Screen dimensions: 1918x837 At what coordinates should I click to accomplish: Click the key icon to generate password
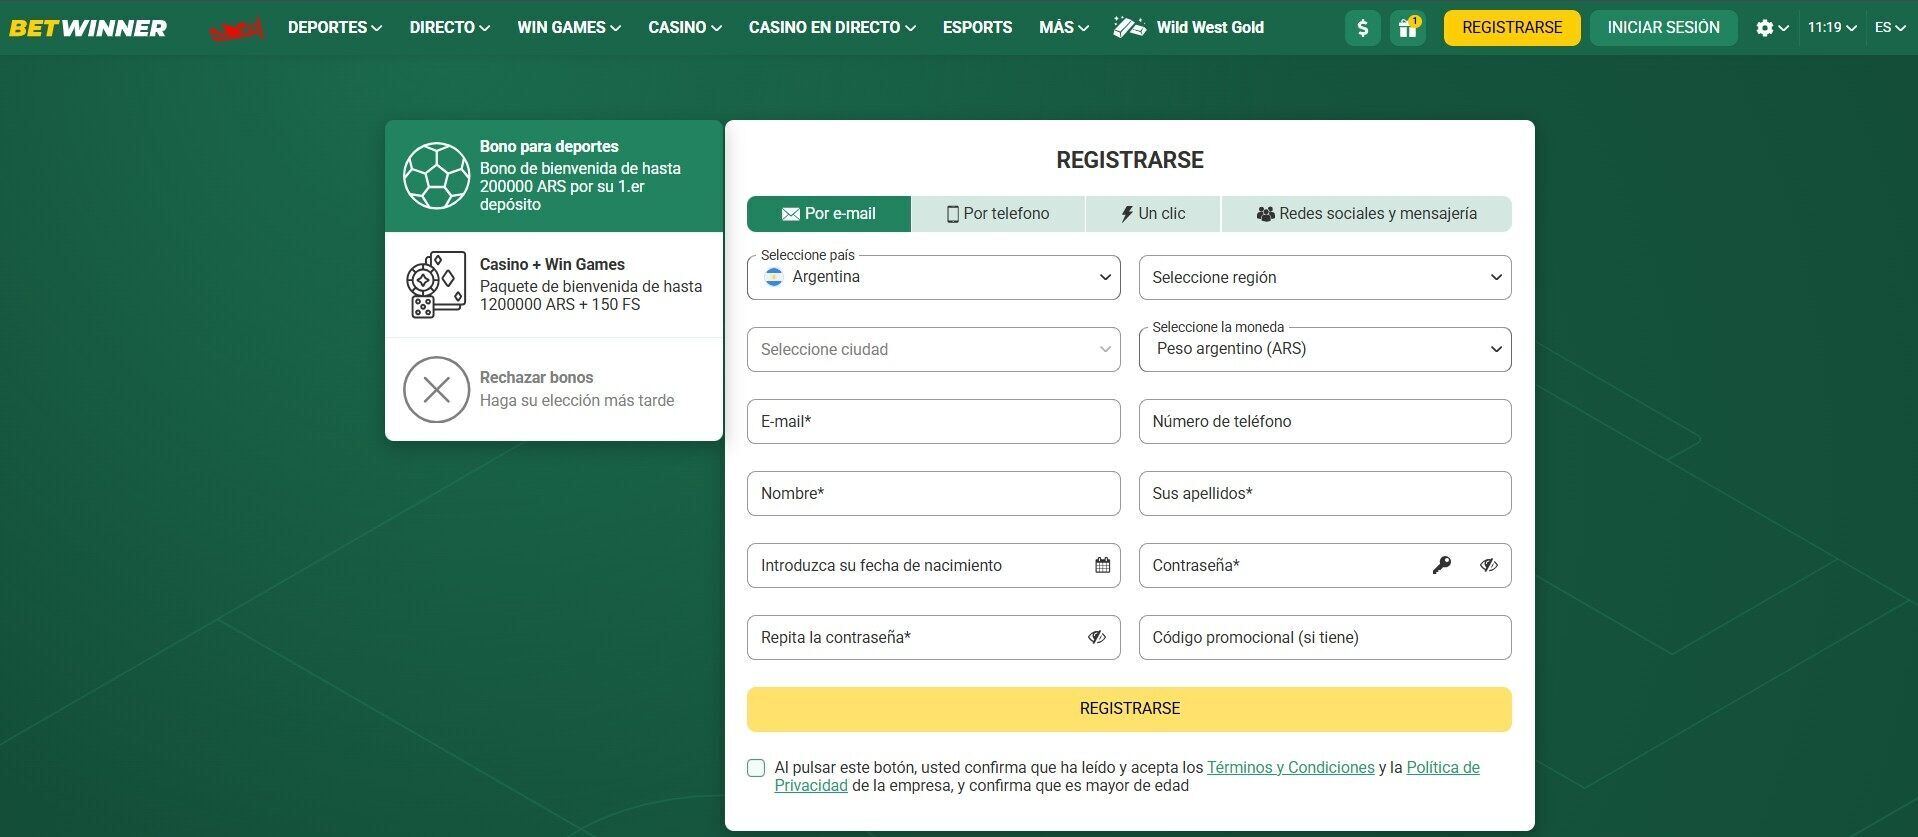click(x=1441, y=565)
